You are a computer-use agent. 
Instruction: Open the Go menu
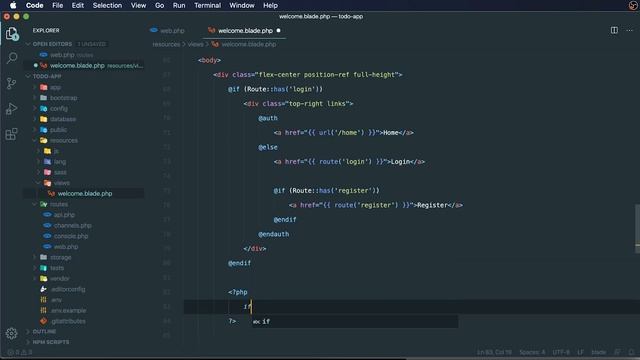pyautogui.click(x=160, y=5)
